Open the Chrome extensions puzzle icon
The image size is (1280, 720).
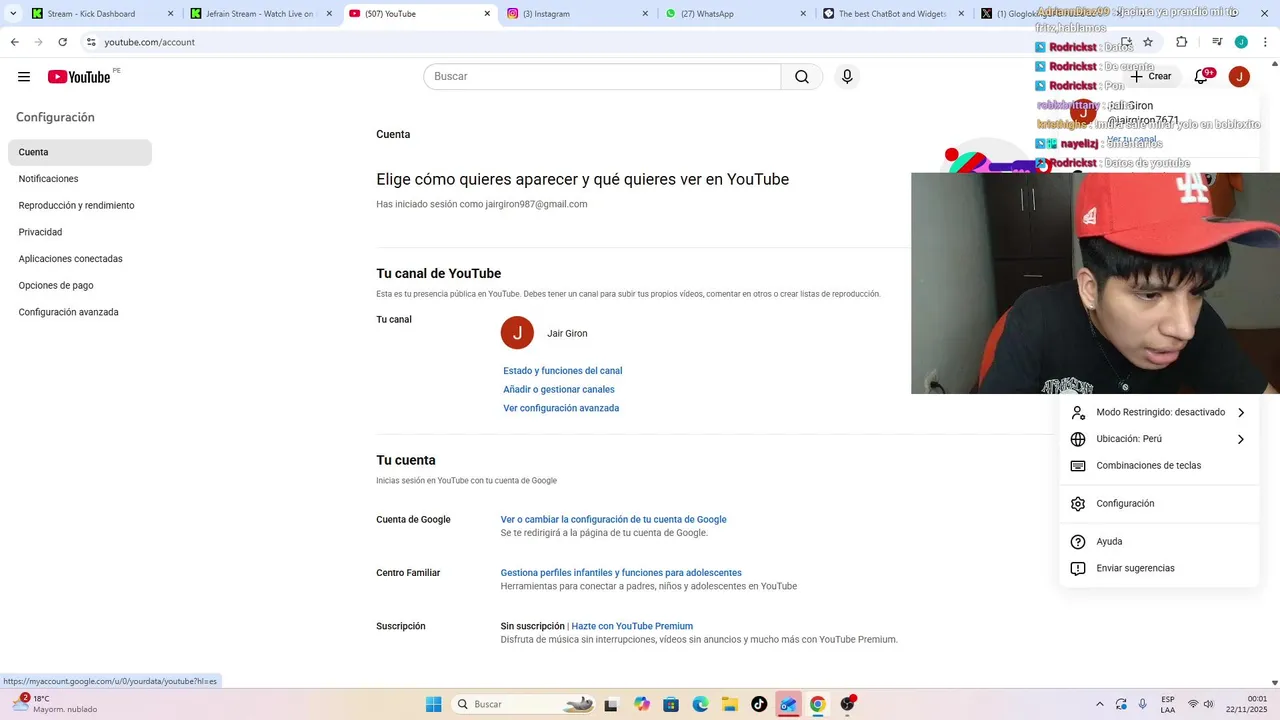(1181, 42)
